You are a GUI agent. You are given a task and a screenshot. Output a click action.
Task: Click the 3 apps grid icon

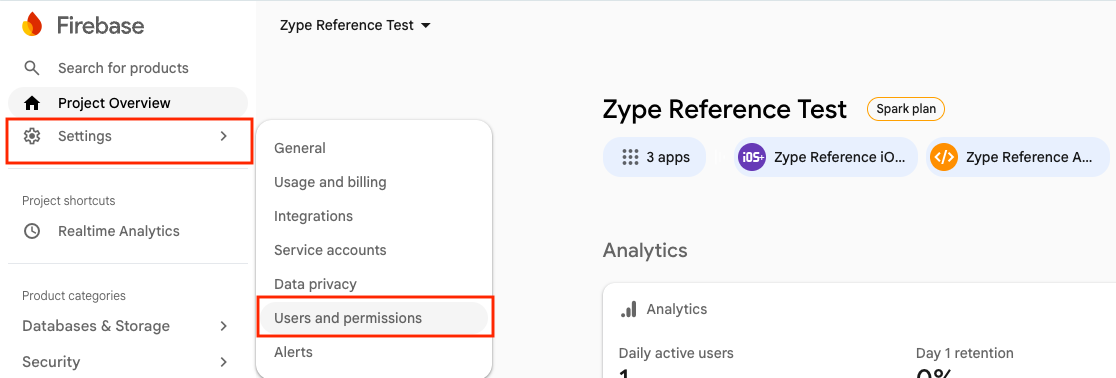pyautogui.click(x=630, y=157)
